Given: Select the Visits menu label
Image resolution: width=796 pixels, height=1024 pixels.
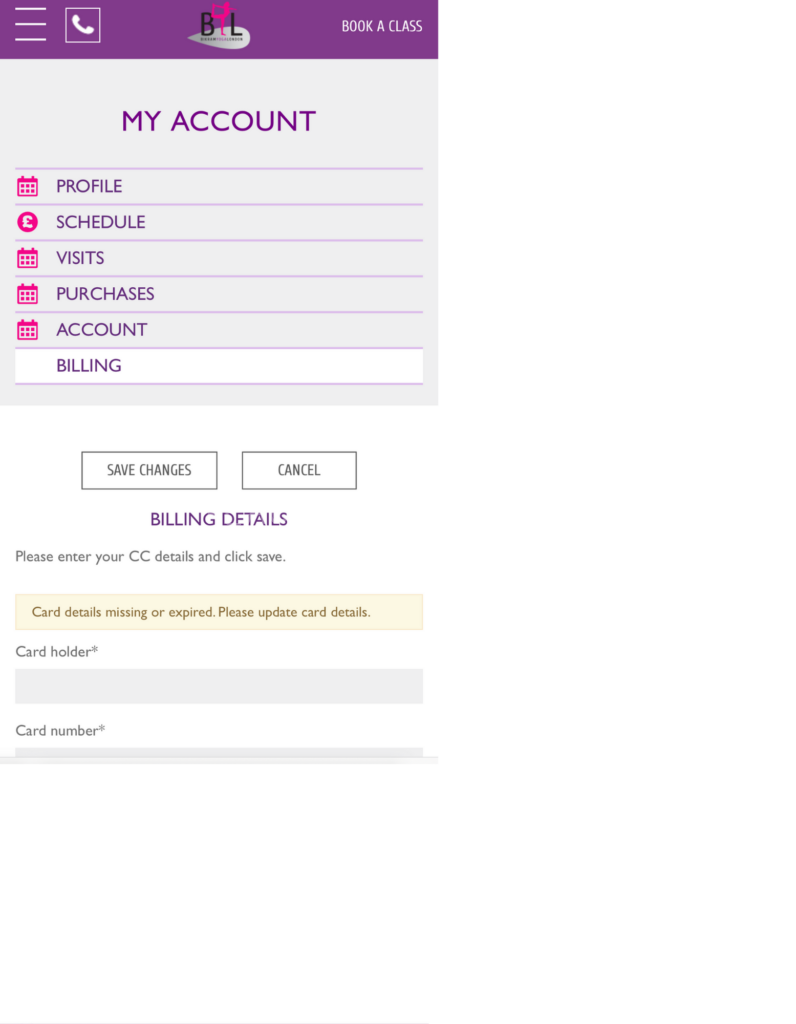Looking at the screenshot, I should (x=80, y=259).
